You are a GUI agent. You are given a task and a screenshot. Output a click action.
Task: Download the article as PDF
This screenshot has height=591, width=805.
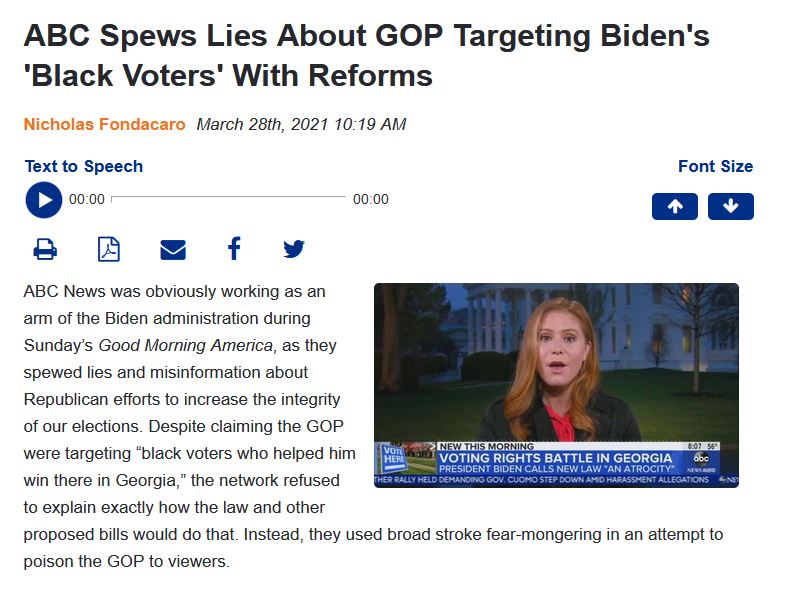[x=109, y=250]
